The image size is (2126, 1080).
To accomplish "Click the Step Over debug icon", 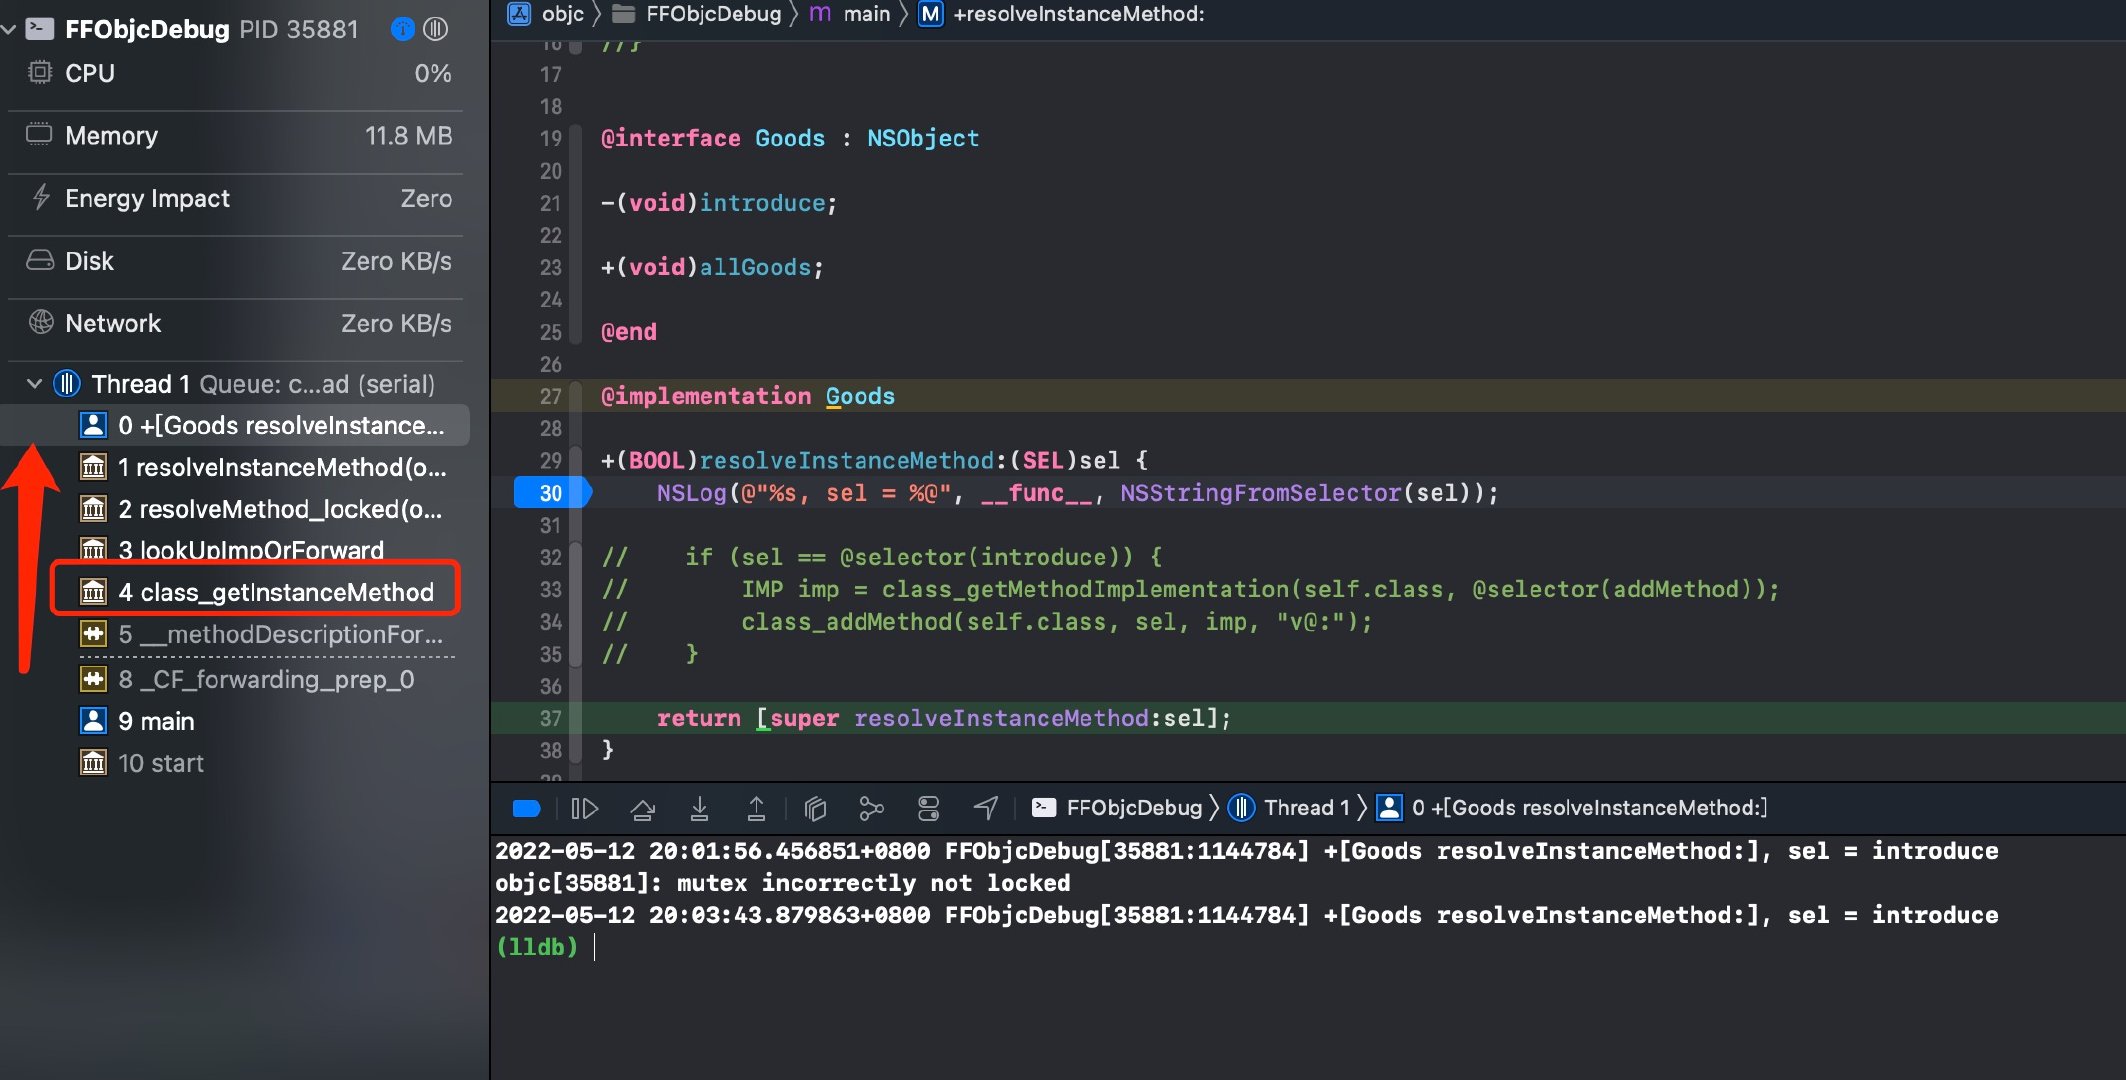I will (x=643, y=808).
